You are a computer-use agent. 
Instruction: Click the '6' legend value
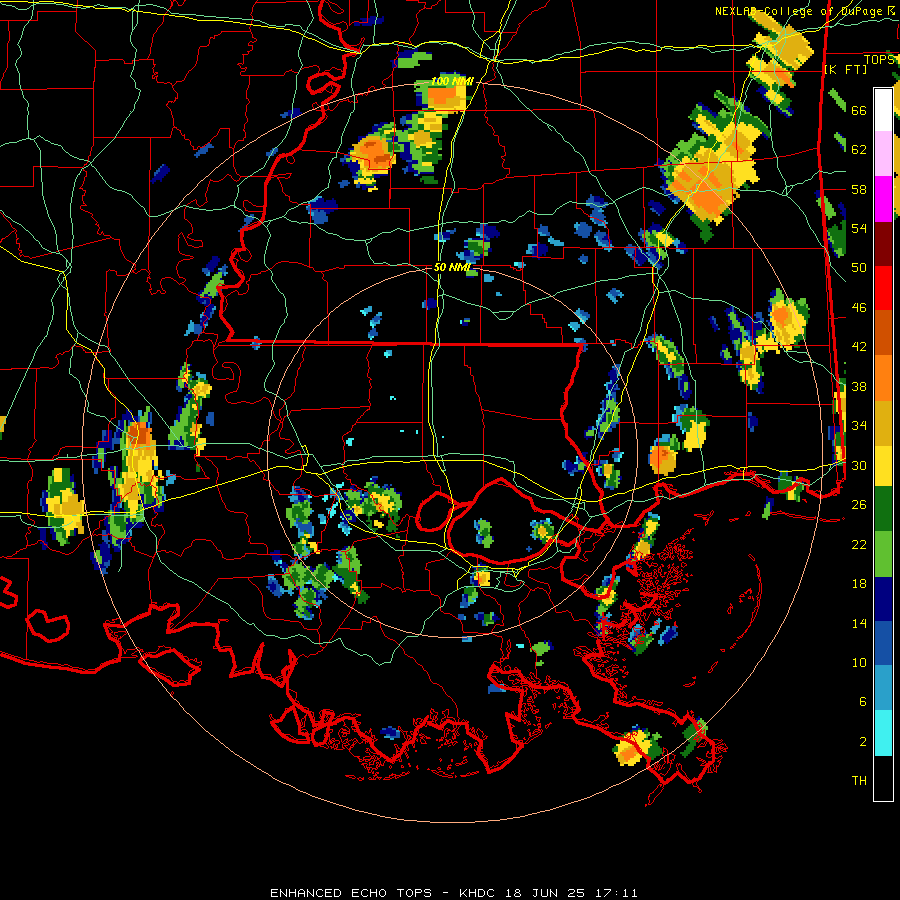(862, 701)
